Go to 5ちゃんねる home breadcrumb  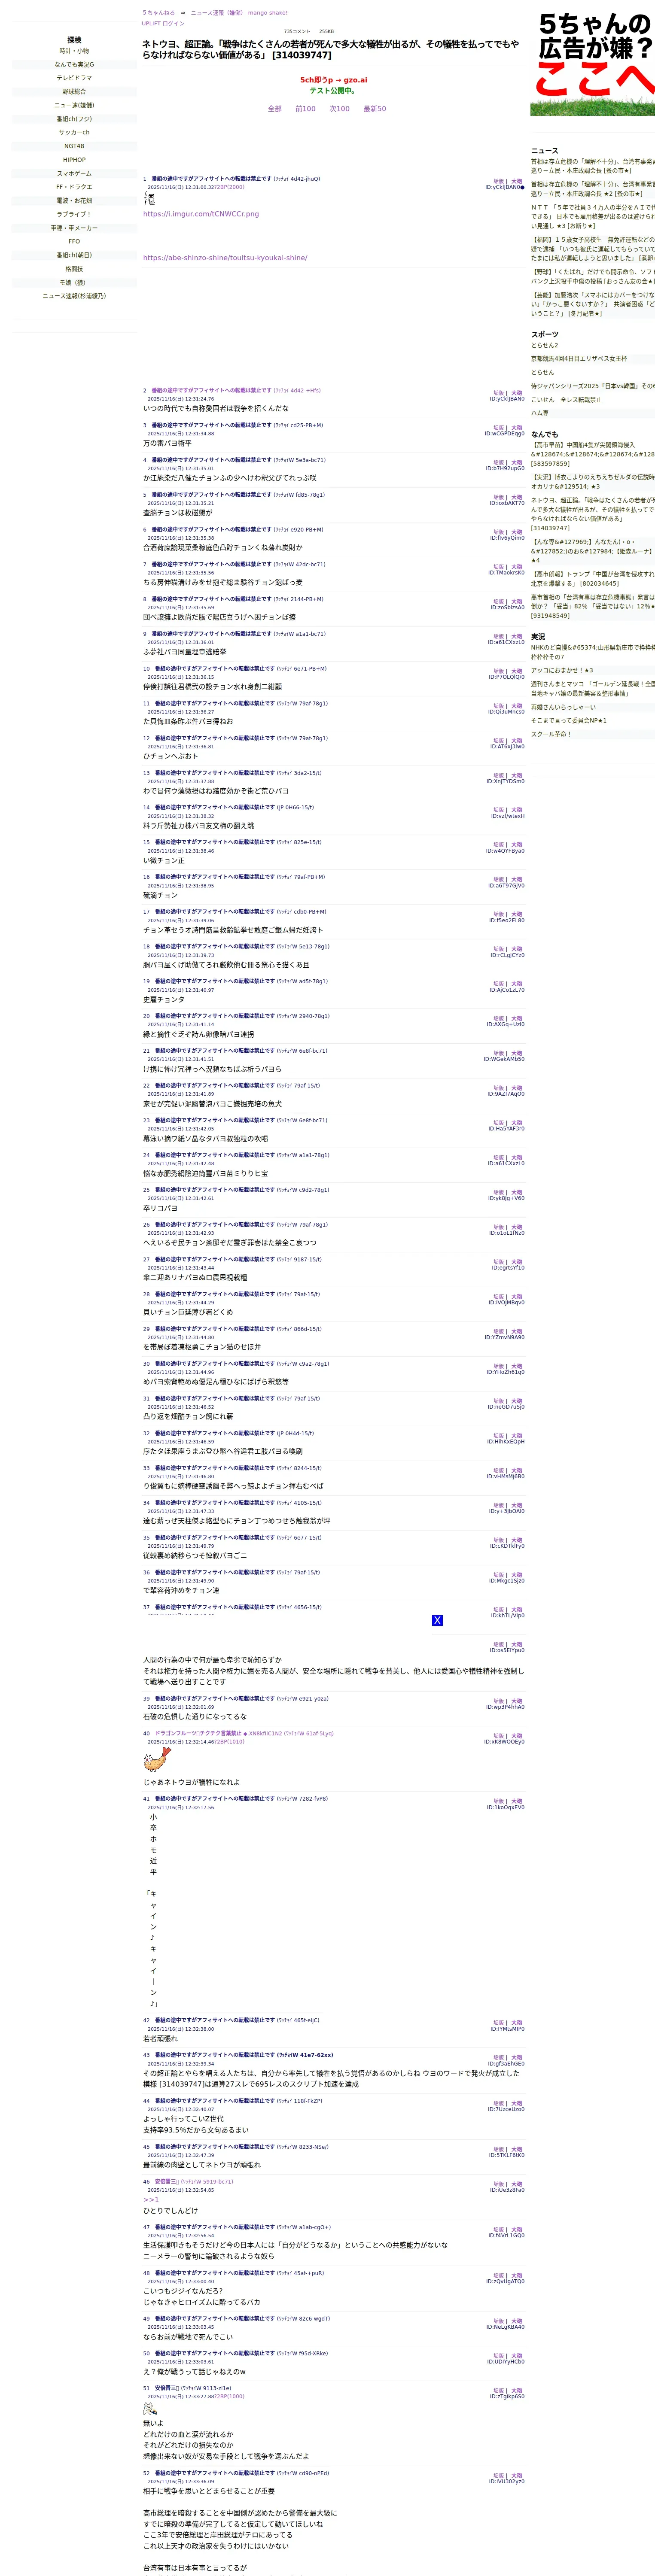pos(158,13)
